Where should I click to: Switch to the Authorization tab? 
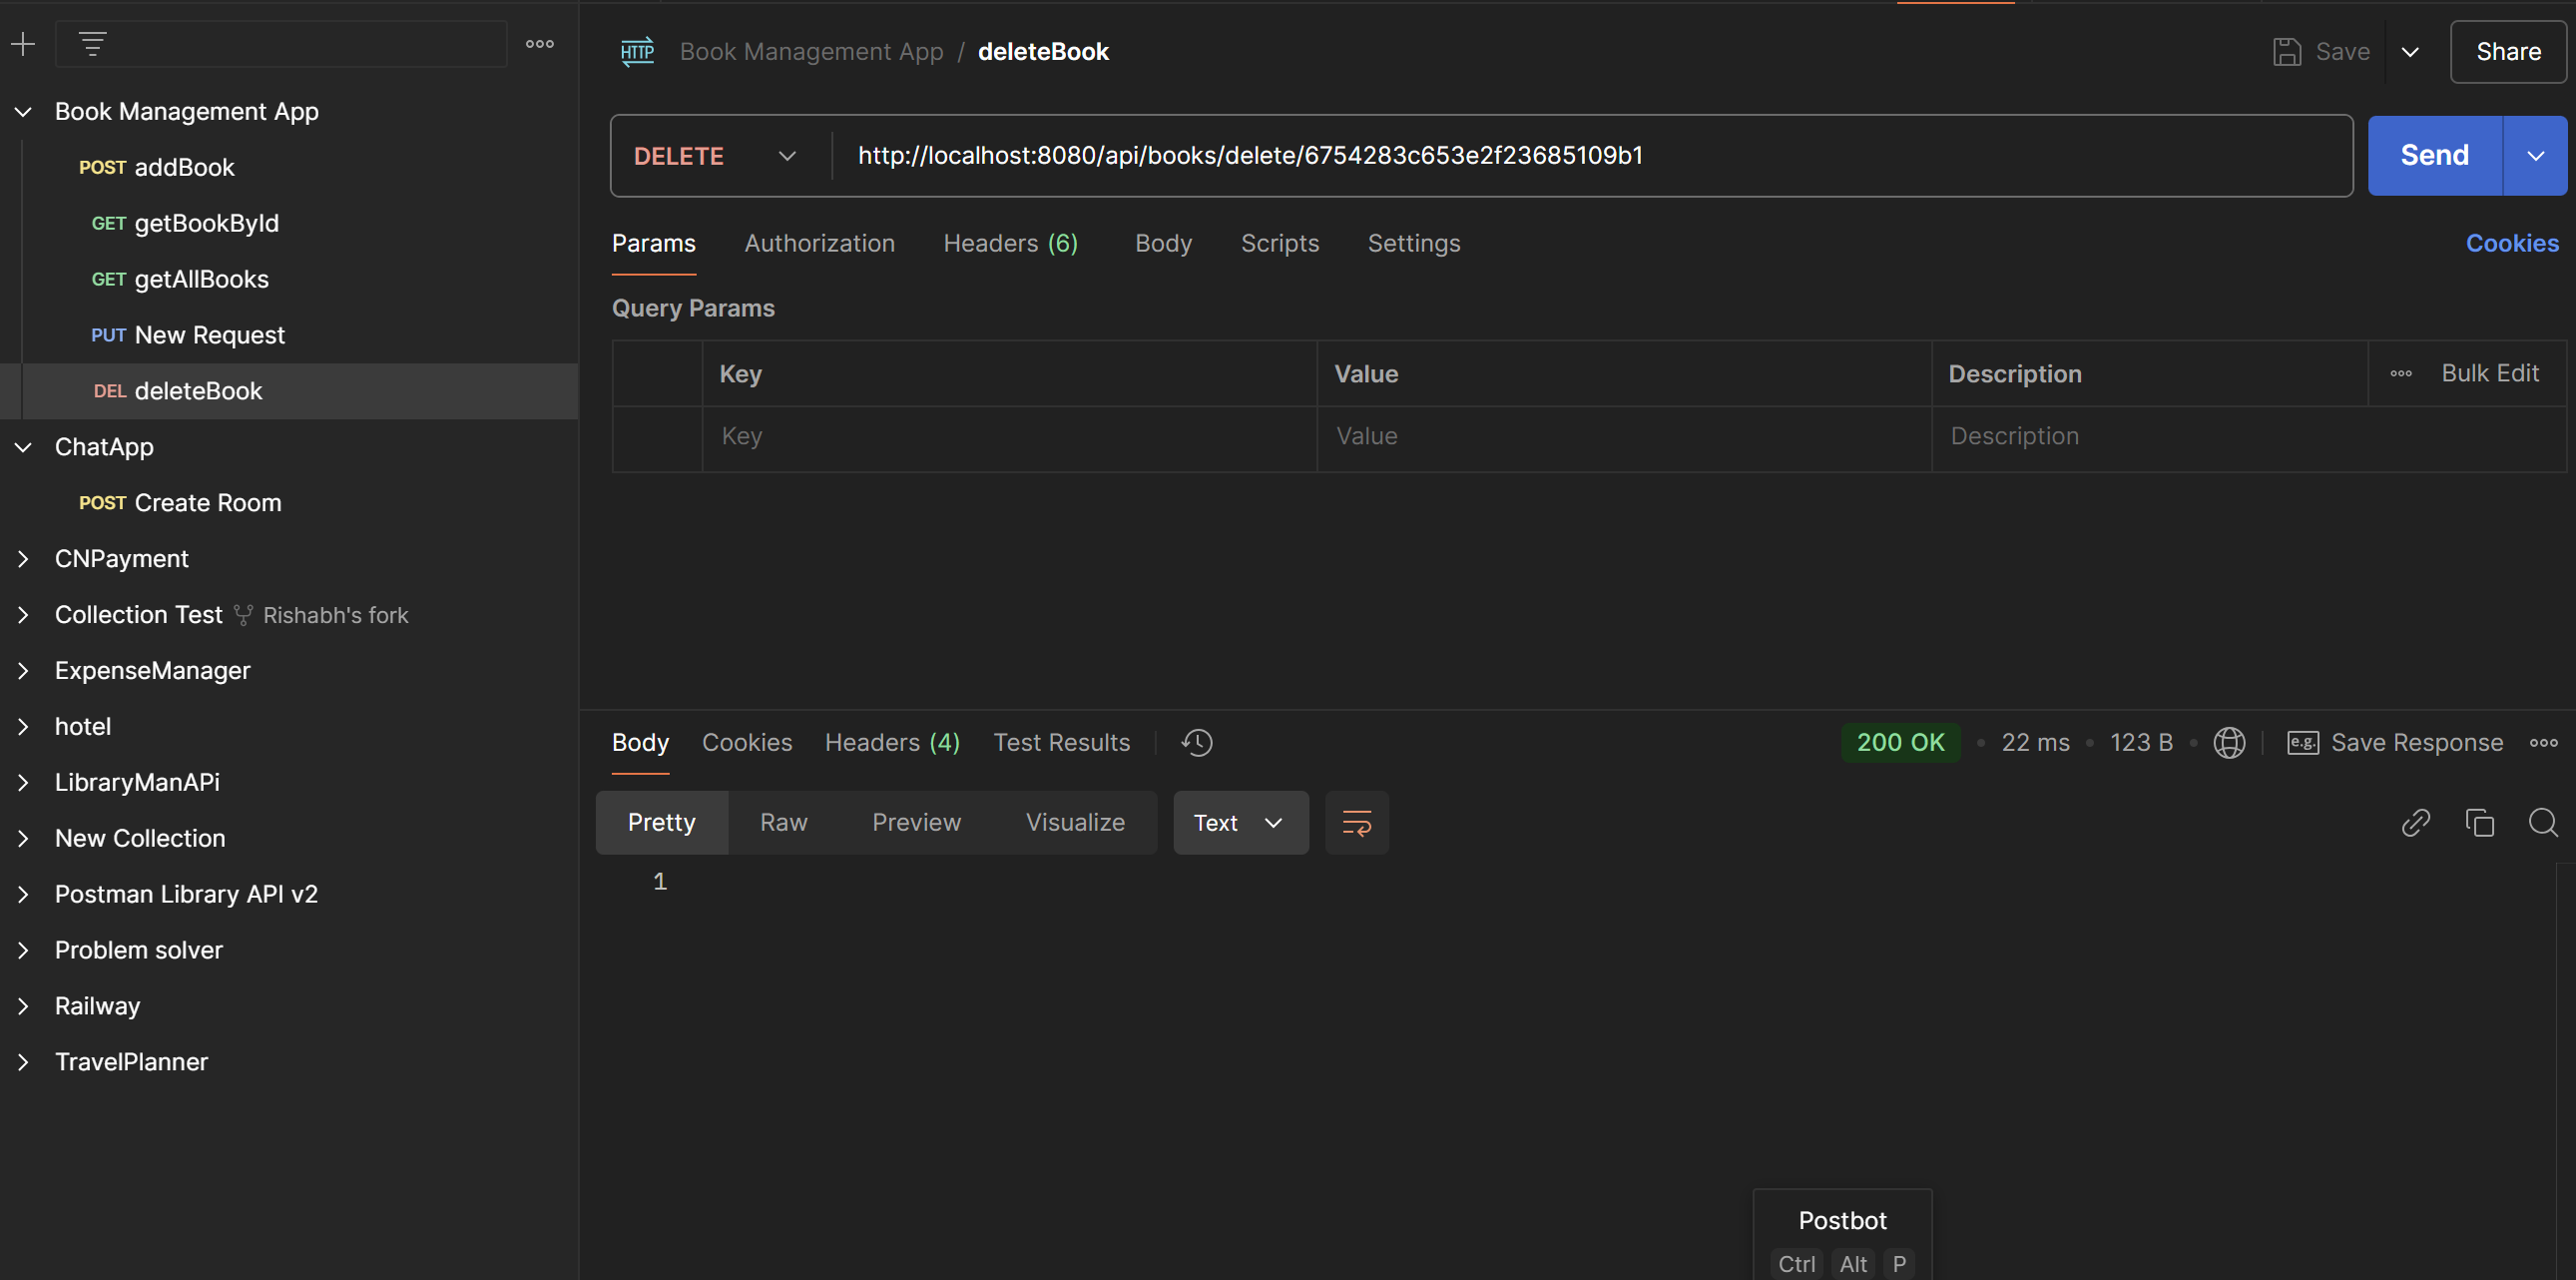coord(819,243)
